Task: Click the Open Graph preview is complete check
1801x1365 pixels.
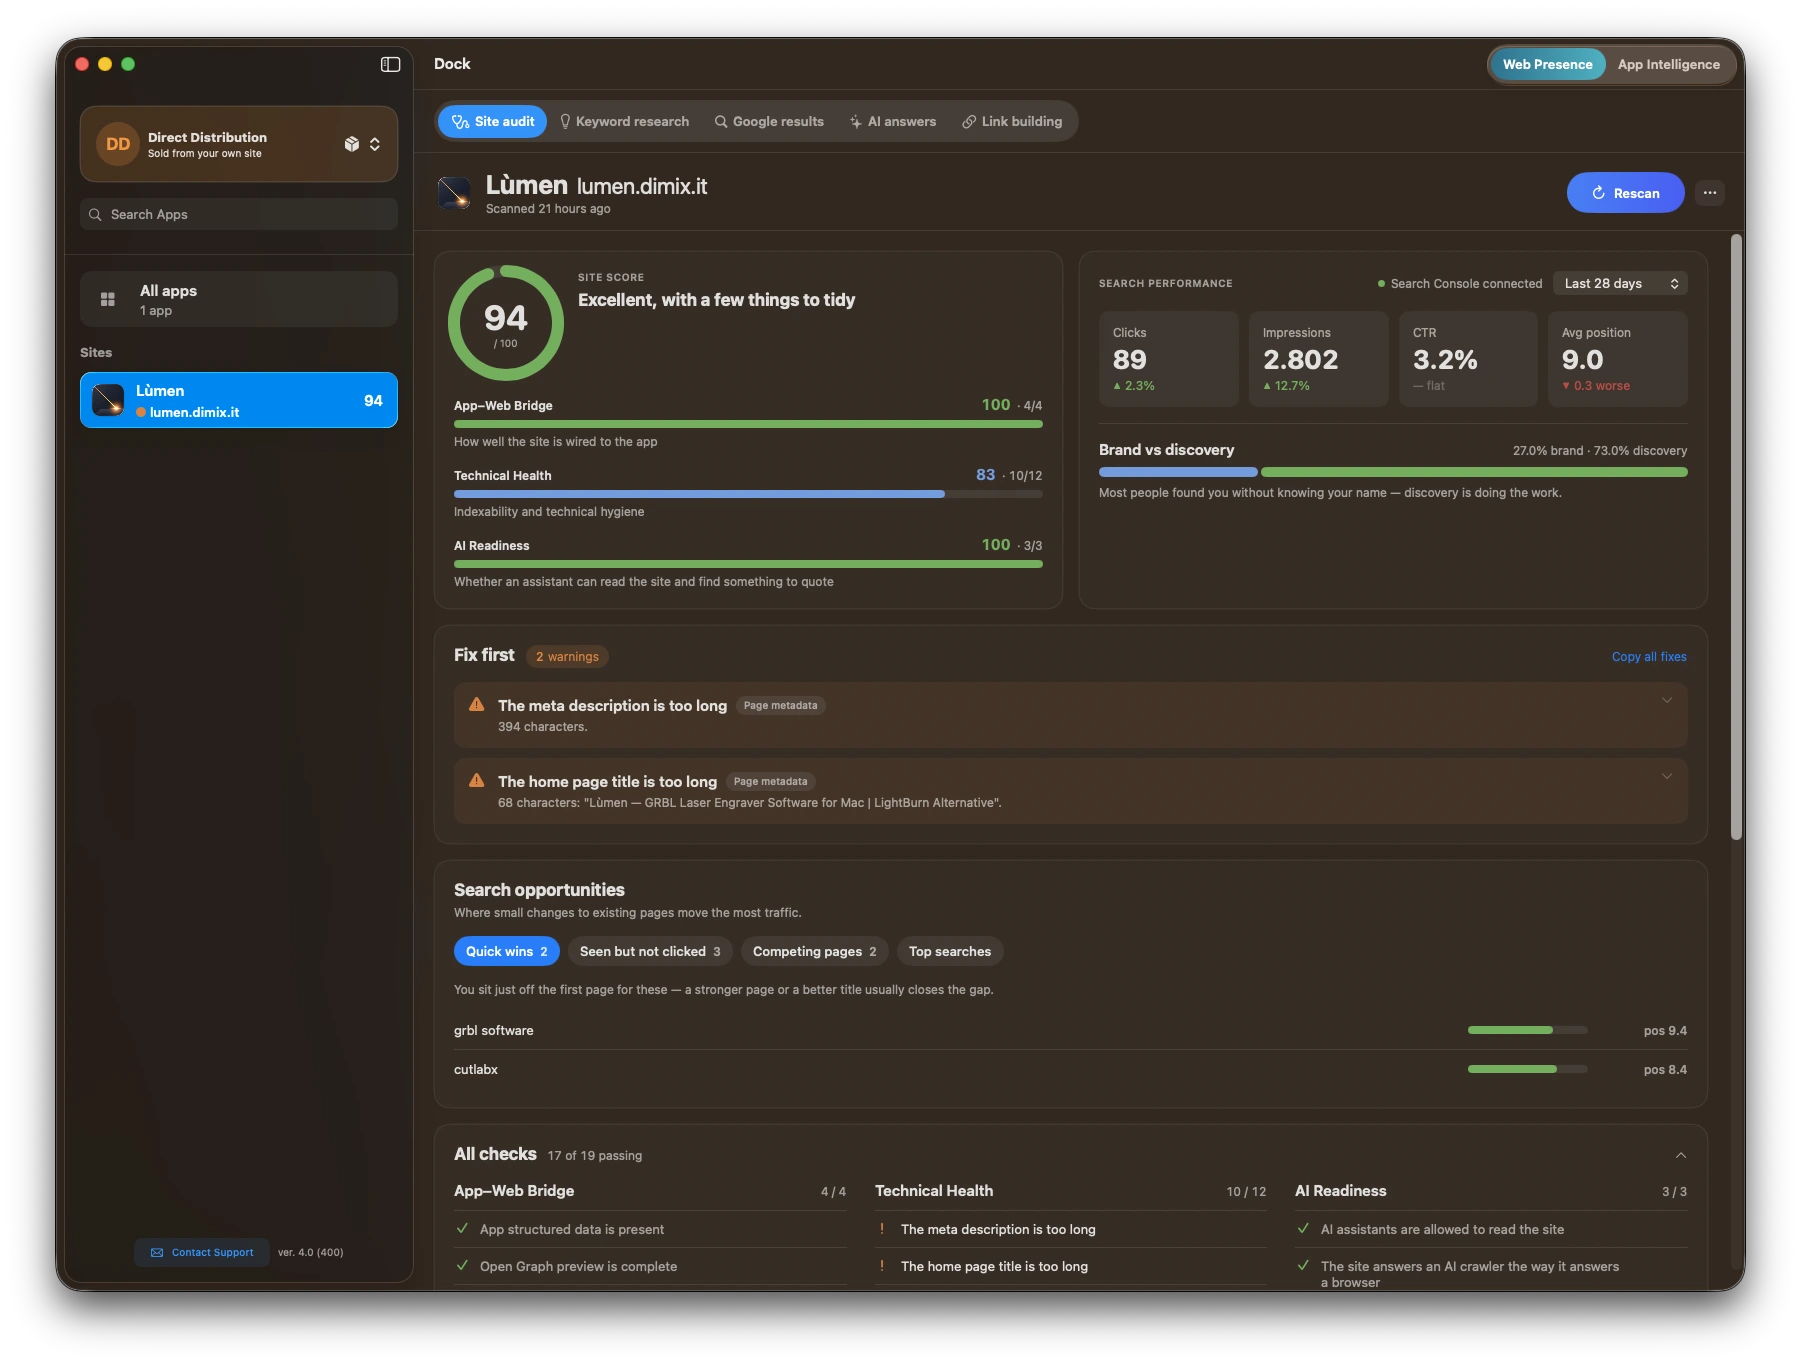Action: point(650,1266)
